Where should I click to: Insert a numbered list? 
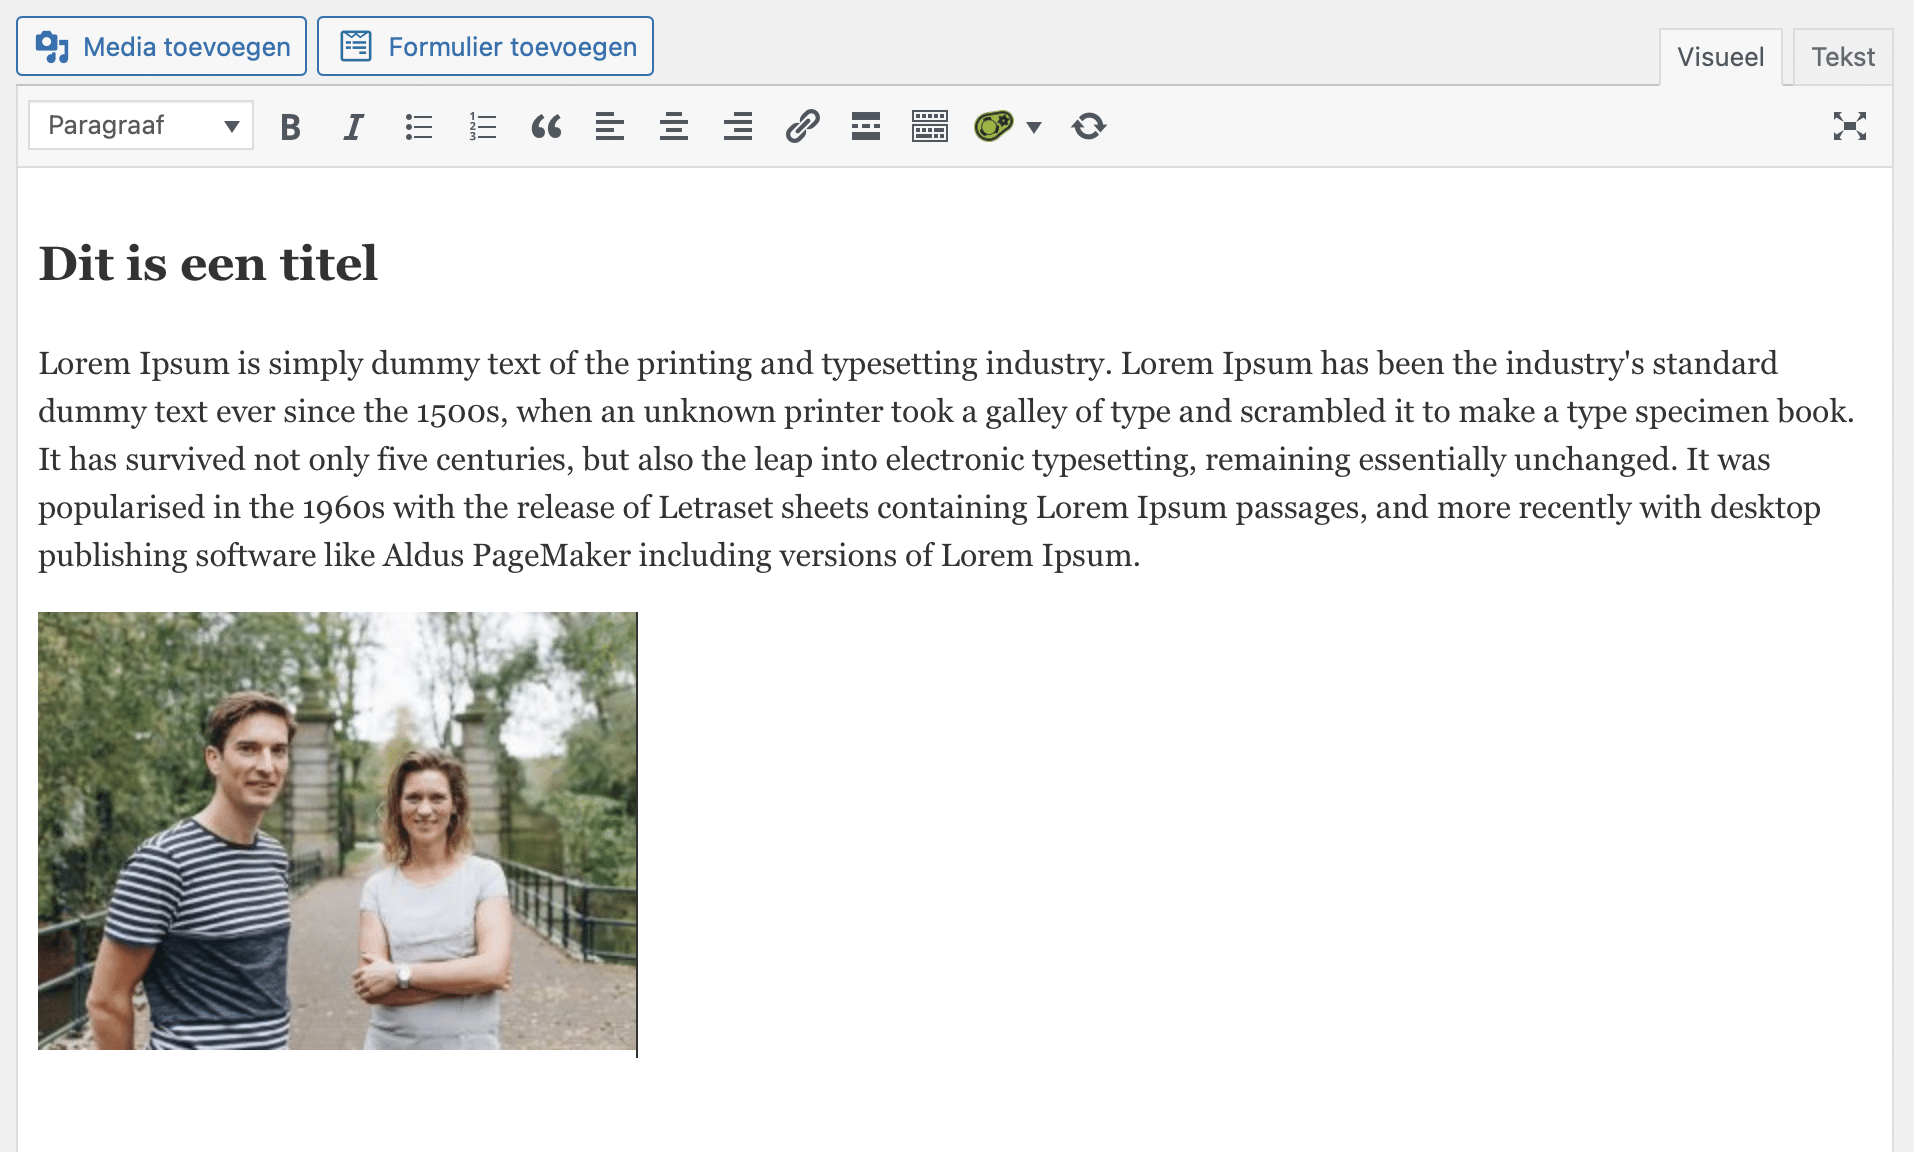click(482, 127)
